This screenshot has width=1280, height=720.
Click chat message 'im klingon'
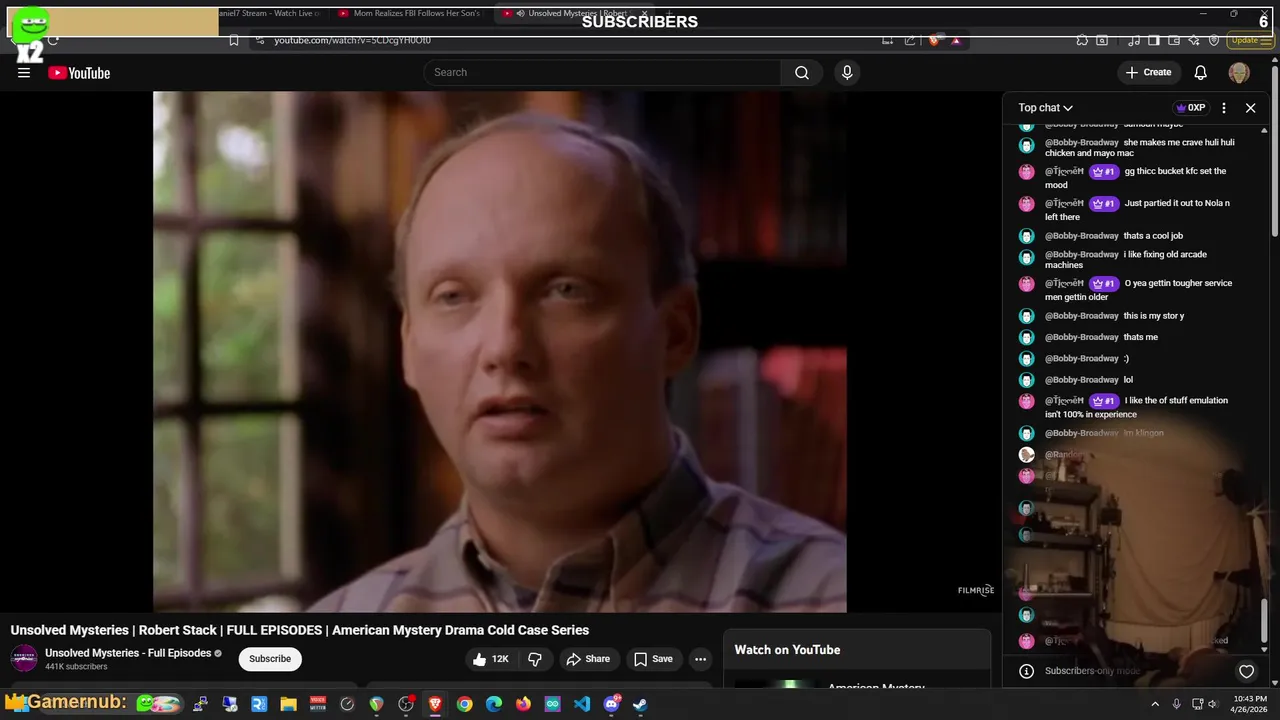1144,433
